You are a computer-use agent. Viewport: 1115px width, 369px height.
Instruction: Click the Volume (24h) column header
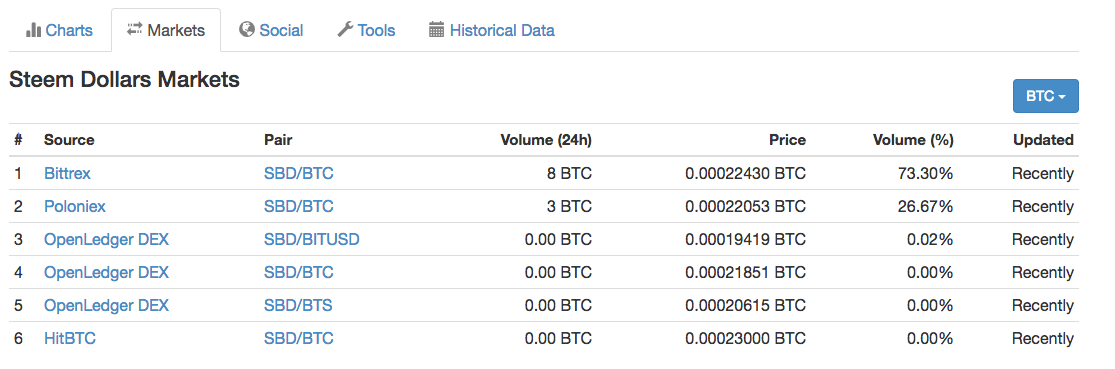[545, 140]
